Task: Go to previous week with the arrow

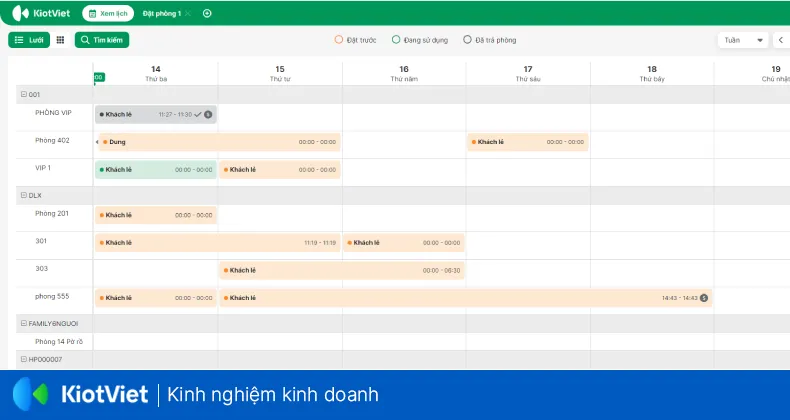Action: [781, 40]
